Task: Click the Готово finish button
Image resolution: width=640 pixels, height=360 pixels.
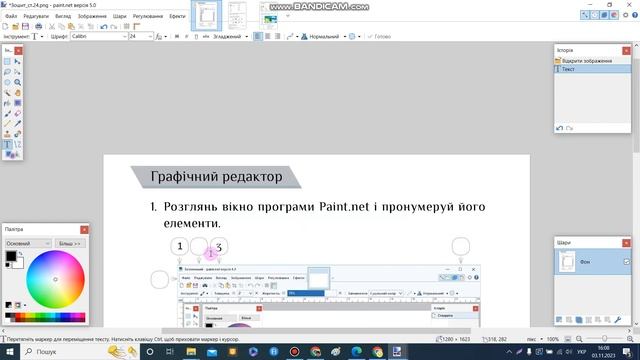Action: tap(379, 36)
